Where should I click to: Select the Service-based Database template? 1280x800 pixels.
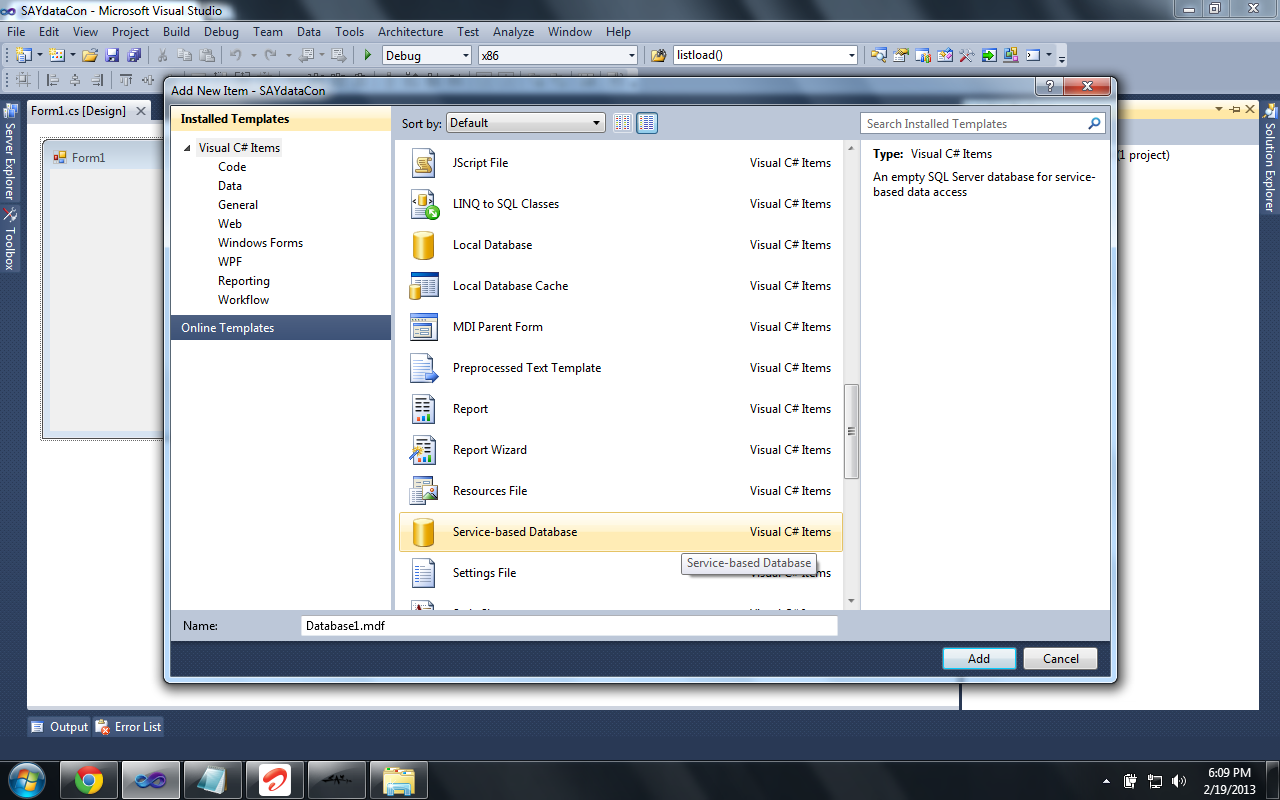click(621, 532)
